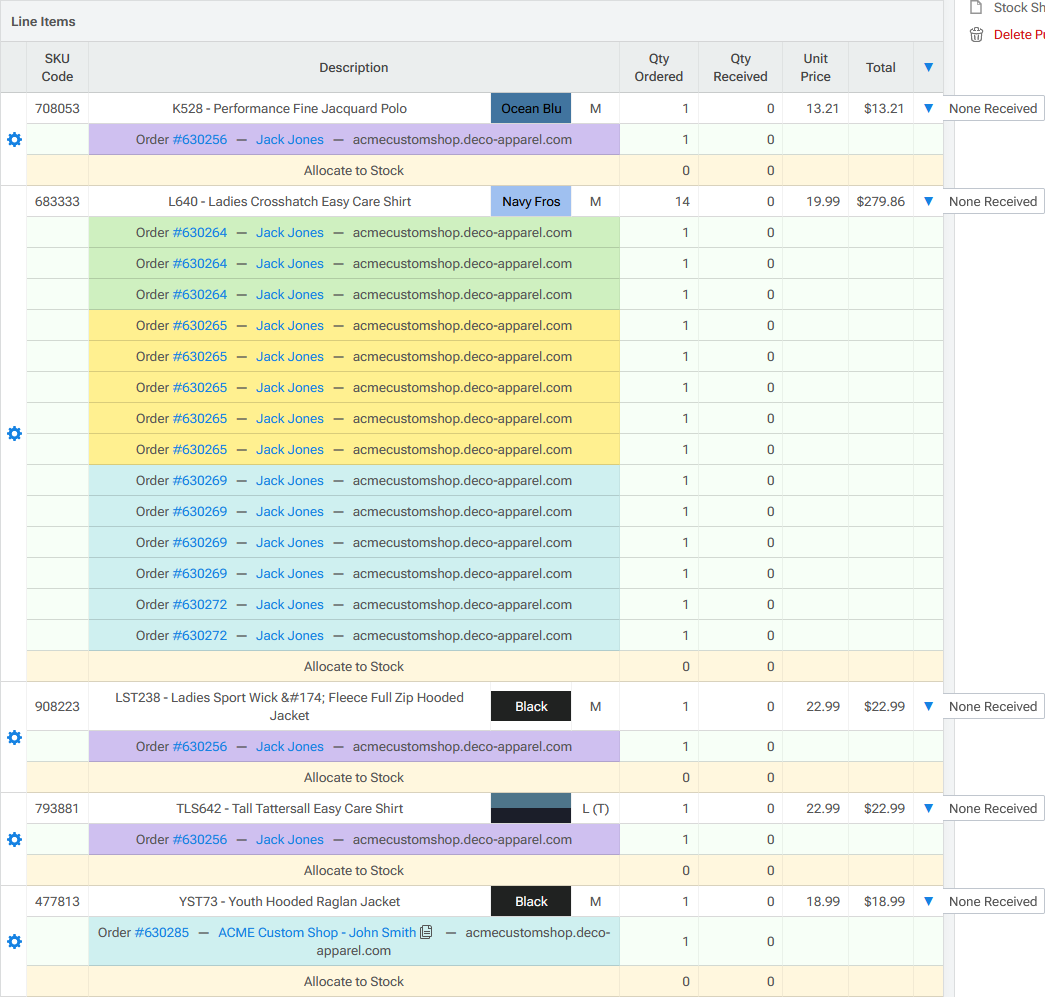Viewport: 1045px width, 997px height.
Task: Click the document icon beside Stock Sh
Action: point(976,8)
